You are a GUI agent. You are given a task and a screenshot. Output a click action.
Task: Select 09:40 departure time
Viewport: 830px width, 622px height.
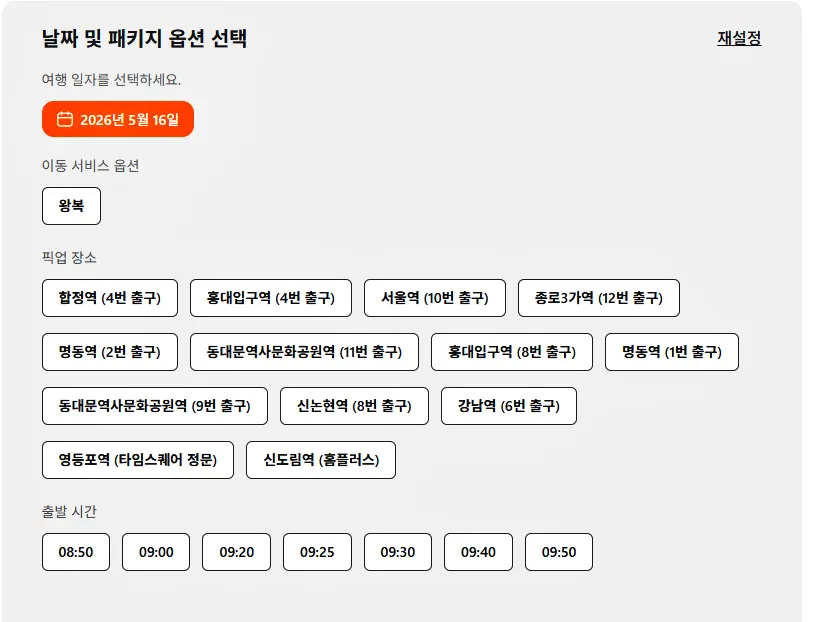(x=478, y=552)
